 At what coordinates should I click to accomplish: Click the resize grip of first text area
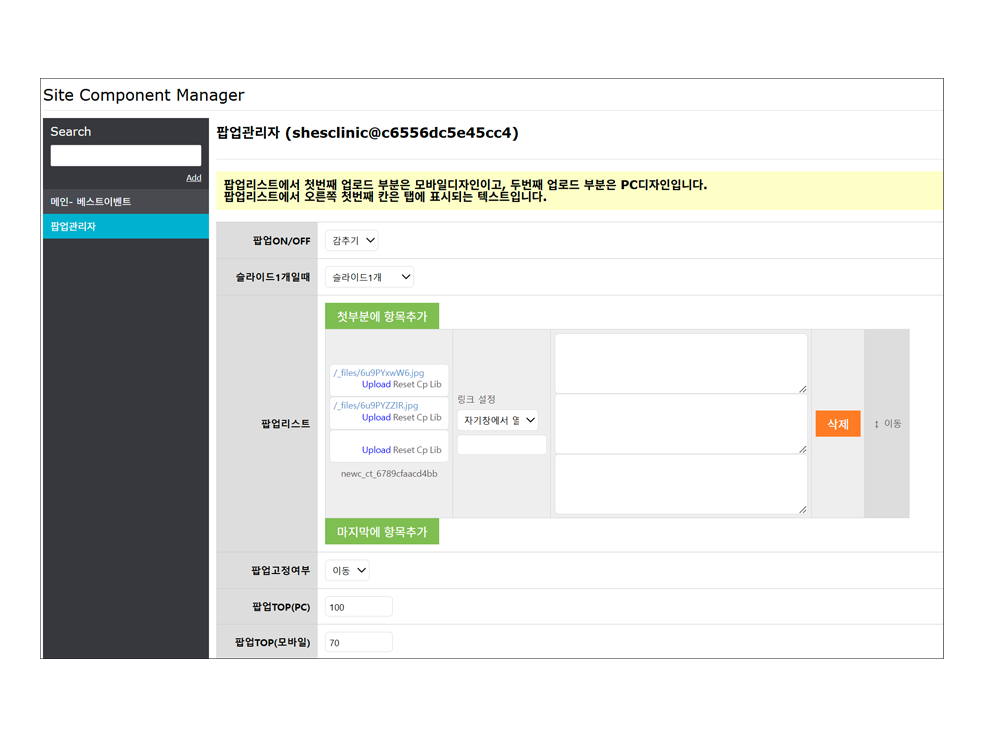click(x=803, y=389)
